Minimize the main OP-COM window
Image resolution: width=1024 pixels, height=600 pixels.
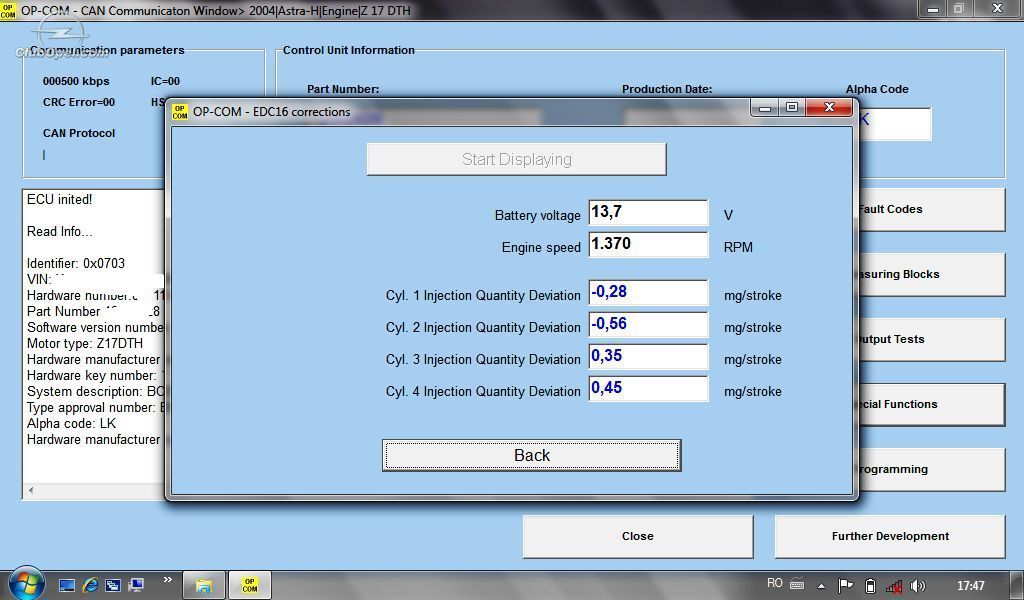(x=933, y=9)
